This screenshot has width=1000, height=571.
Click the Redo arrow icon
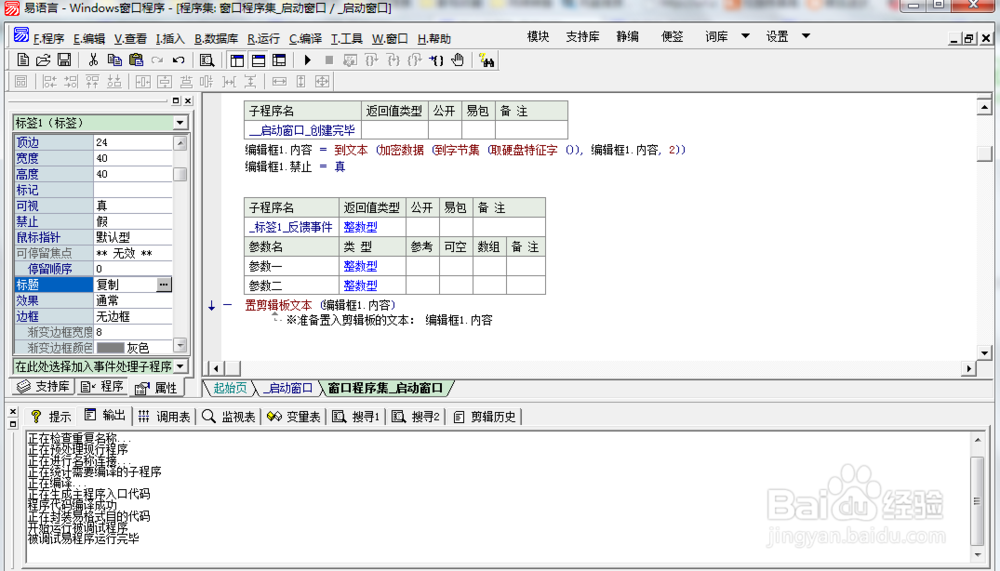click(157, 60)
